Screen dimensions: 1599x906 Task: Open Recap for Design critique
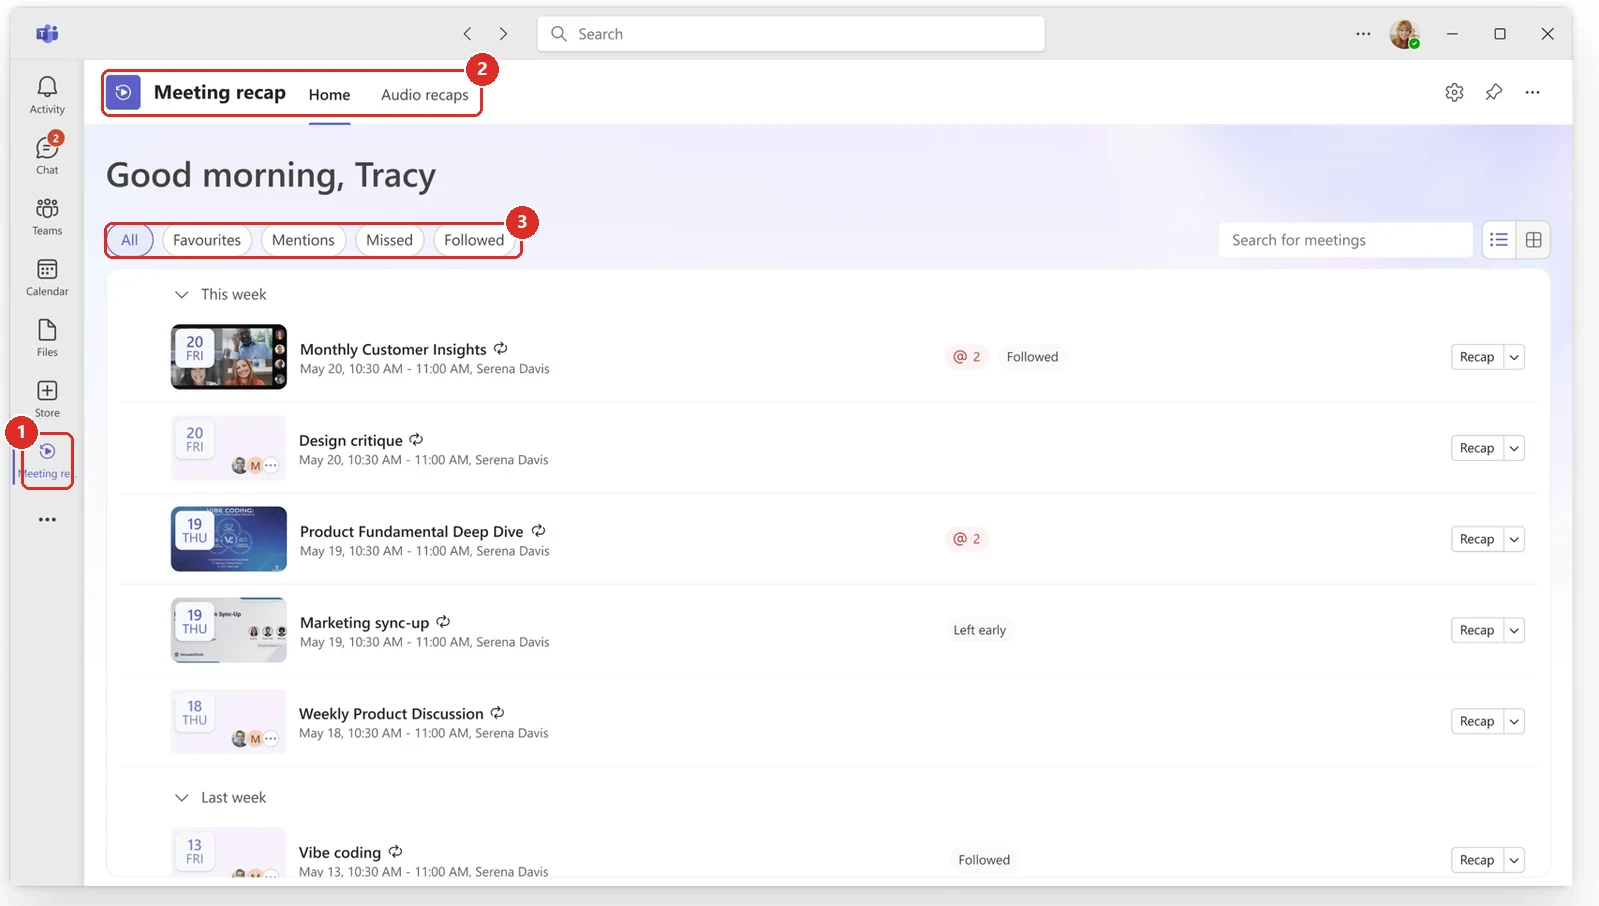1477,448
